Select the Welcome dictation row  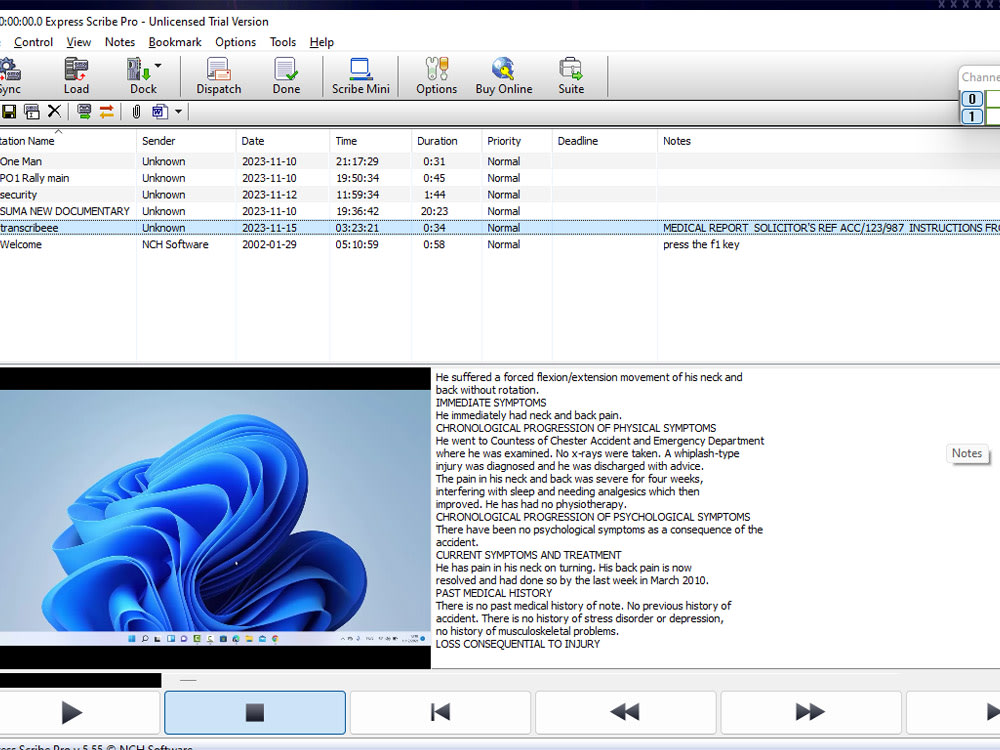point(500,244)
